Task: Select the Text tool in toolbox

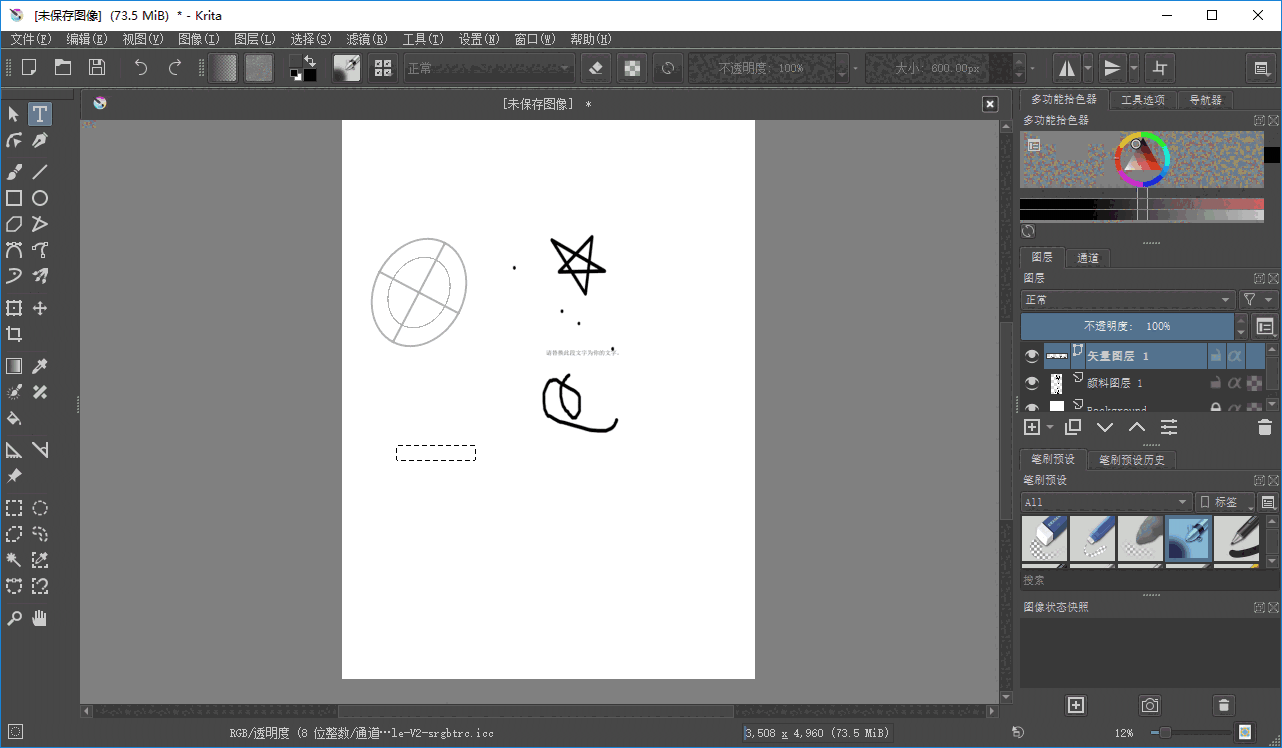Action: (40, 114)
